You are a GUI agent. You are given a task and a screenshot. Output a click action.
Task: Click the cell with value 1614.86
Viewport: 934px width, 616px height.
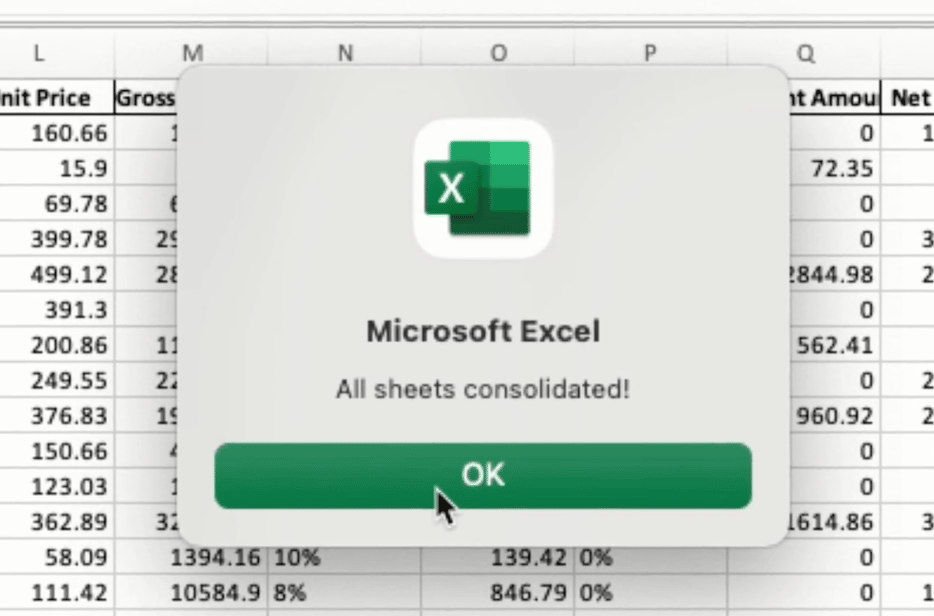coord(832,522)
